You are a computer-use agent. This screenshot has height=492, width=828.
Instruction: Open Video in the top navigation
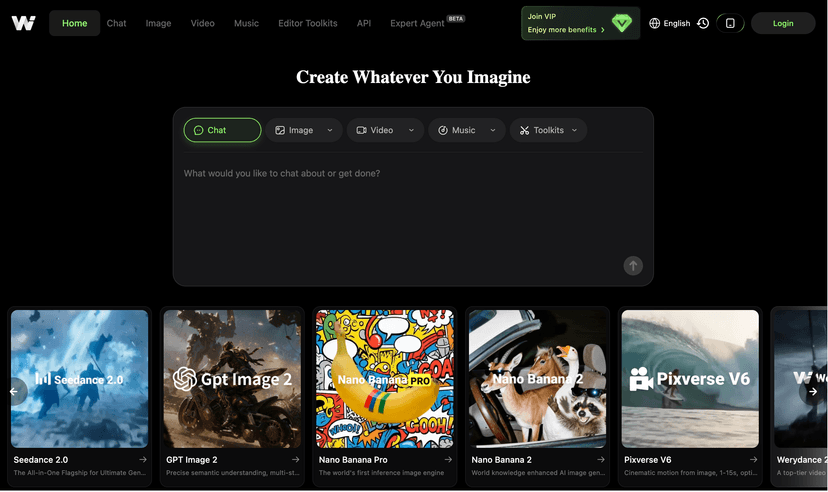pyautogui.click(x=202, y=23)
